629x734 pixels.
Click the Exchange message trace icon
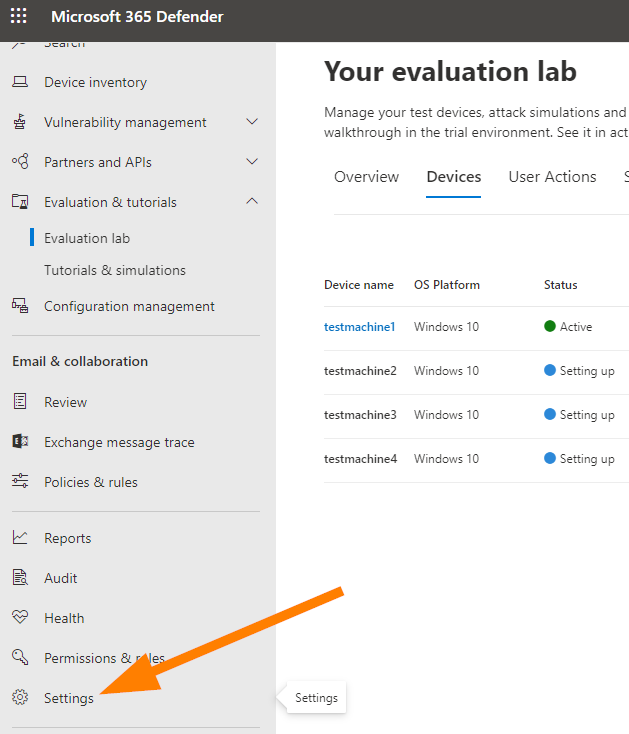click(20, 441)
